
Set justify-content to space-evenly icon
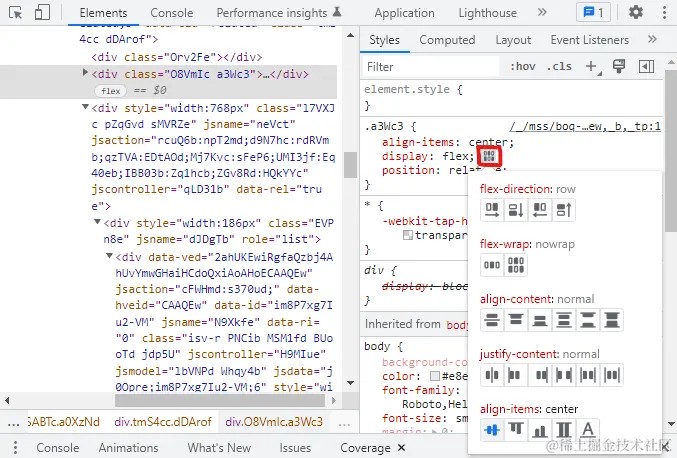tap(612, 375)
